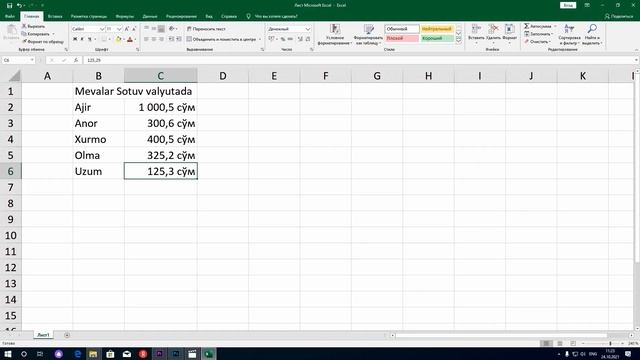Apply the Хороший green cell style
This screenshot has width=640, height=360.
point(437,38)
